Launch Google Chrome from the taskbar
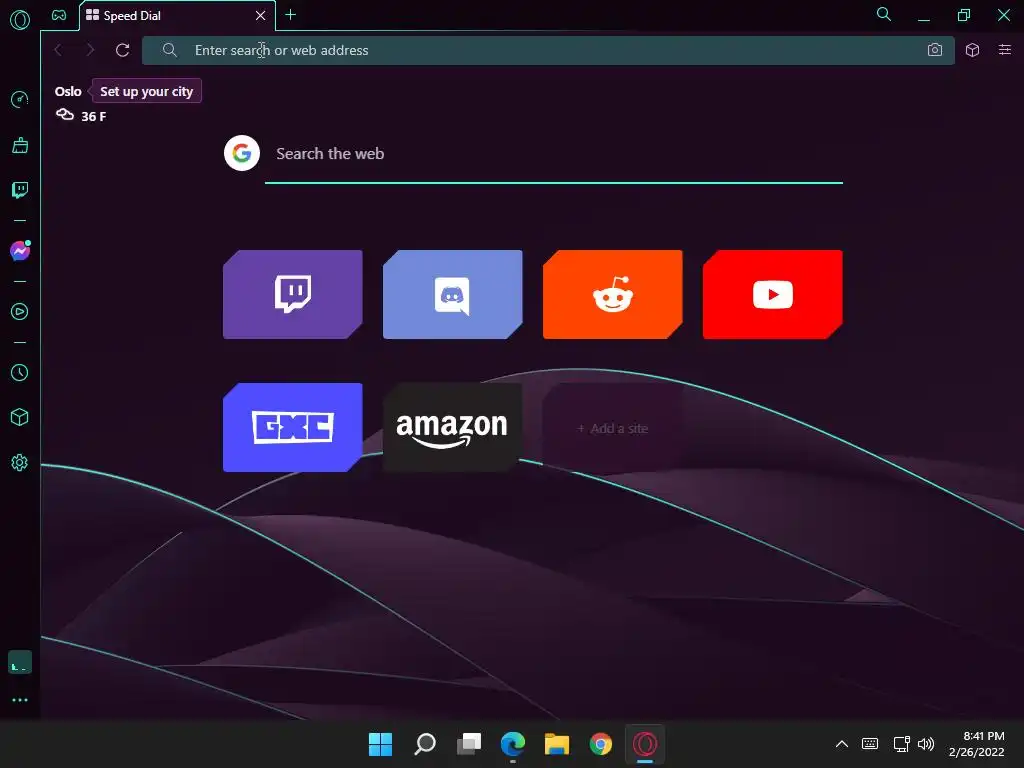1024x768 pixels. 601,744
